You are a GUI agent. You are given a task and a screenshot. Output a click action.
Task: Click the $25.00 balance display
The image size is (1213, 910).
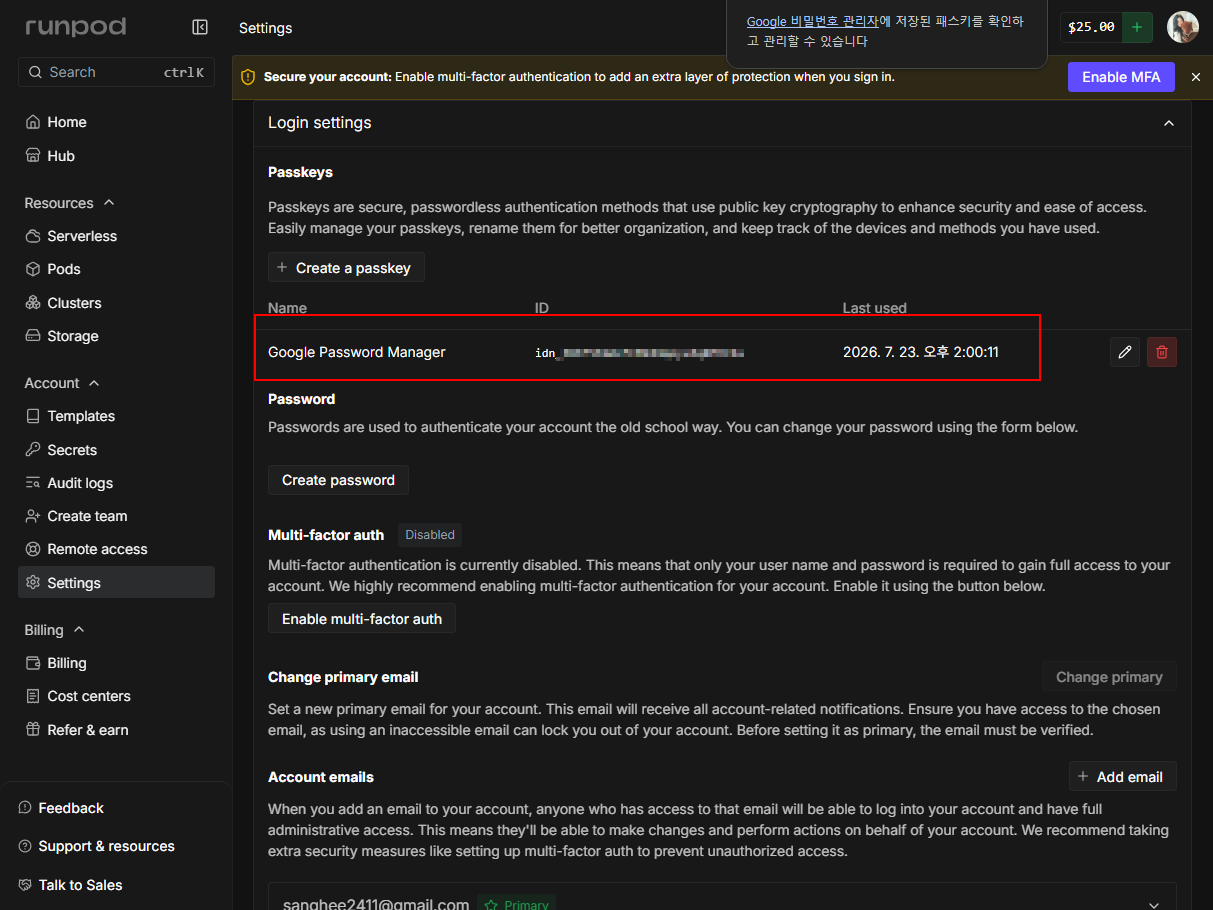point(1091,27)
